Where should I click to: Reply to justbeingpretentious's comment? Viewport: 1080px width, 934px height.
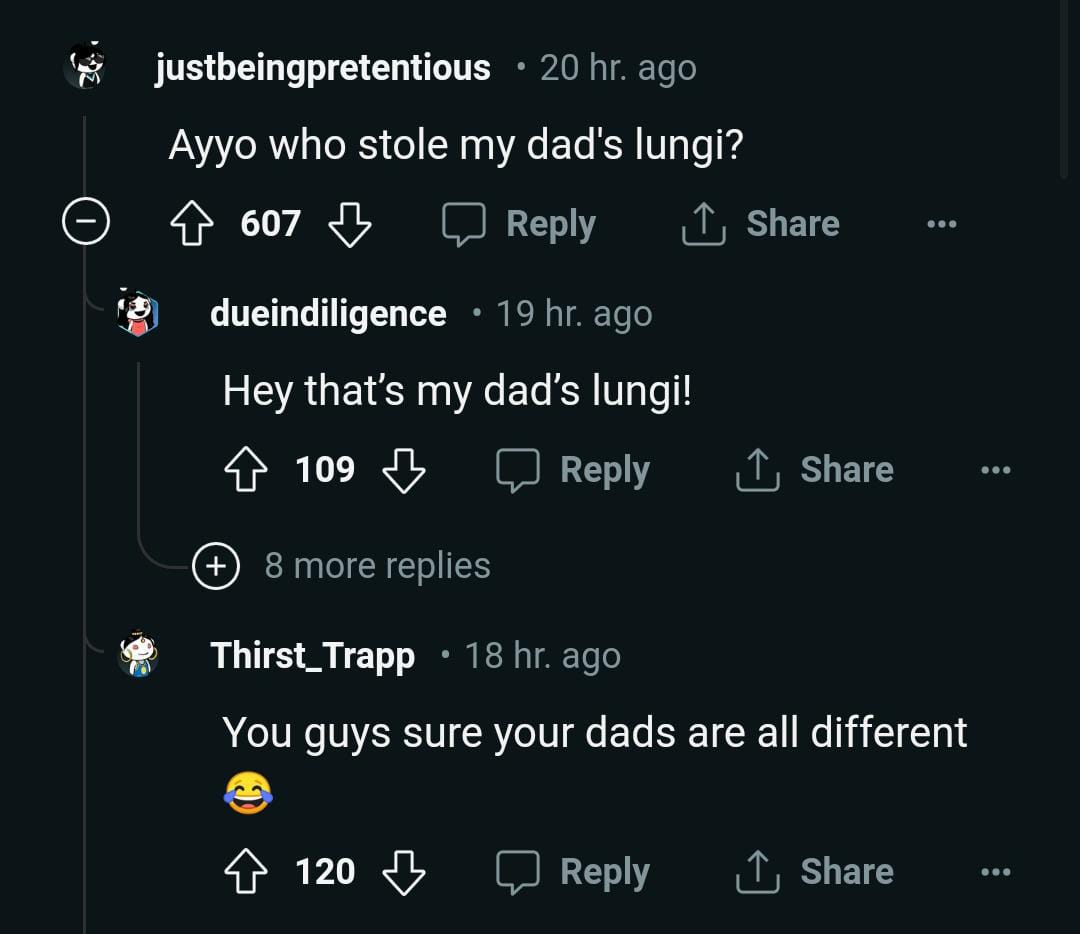[x=520, y=223]
